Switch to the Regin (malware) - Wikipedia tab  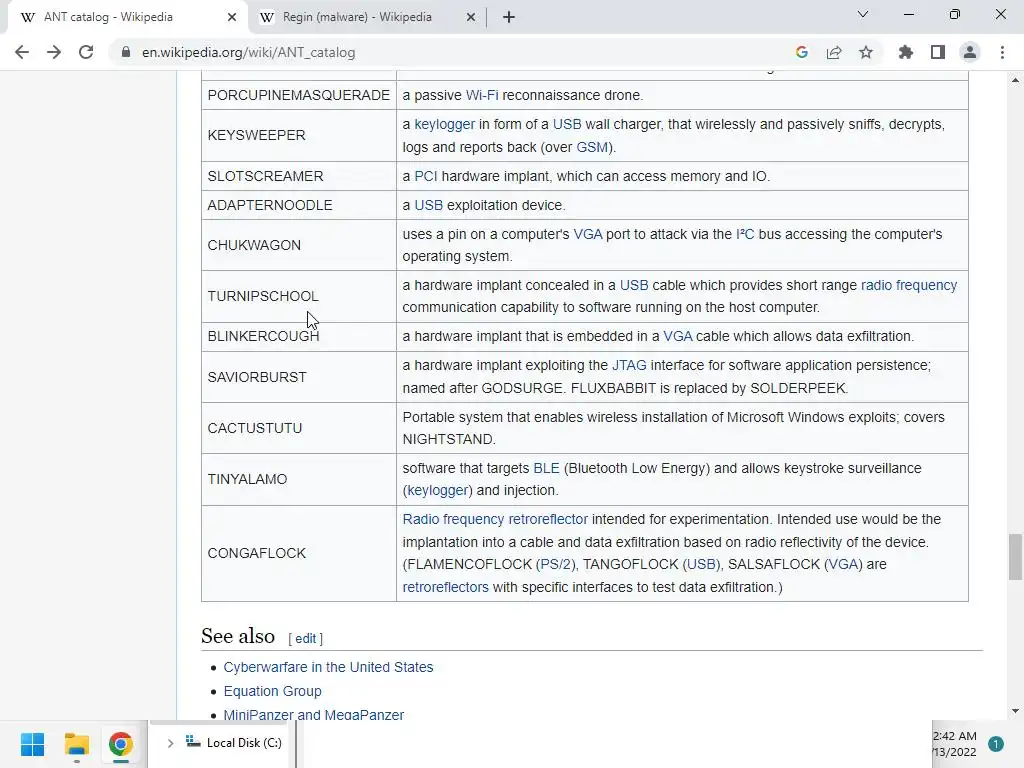[x=367, y=17]
